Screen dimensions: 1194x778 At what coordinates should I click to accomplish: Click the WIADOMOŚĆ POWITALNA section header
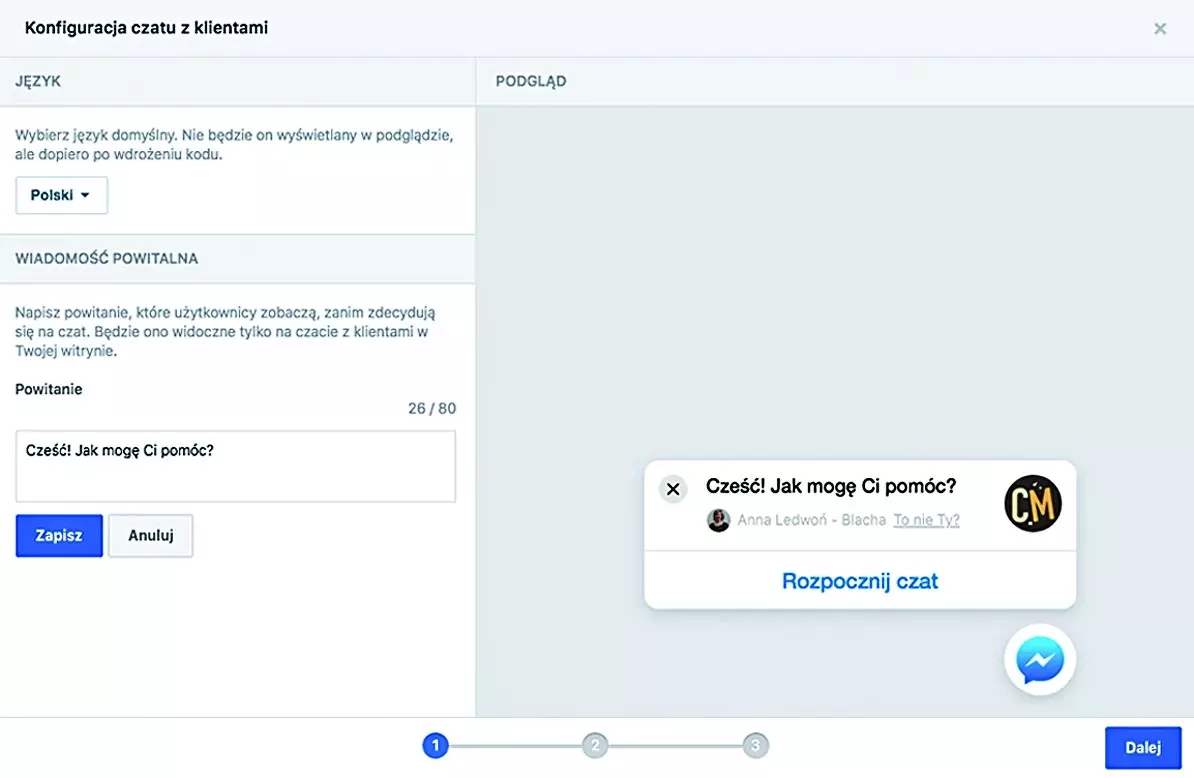pos(106,258)
